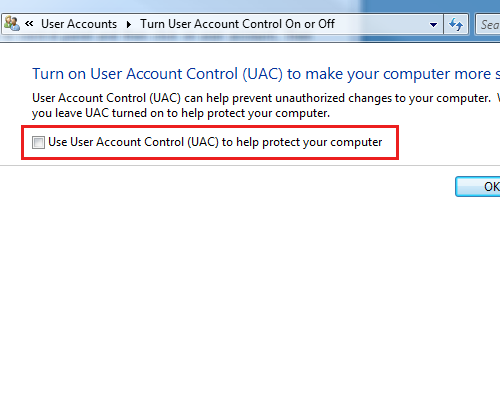Click the window's glass title bar area
Image resolution: width=500 pixels, height=400 pixels.
click(180, 6)
